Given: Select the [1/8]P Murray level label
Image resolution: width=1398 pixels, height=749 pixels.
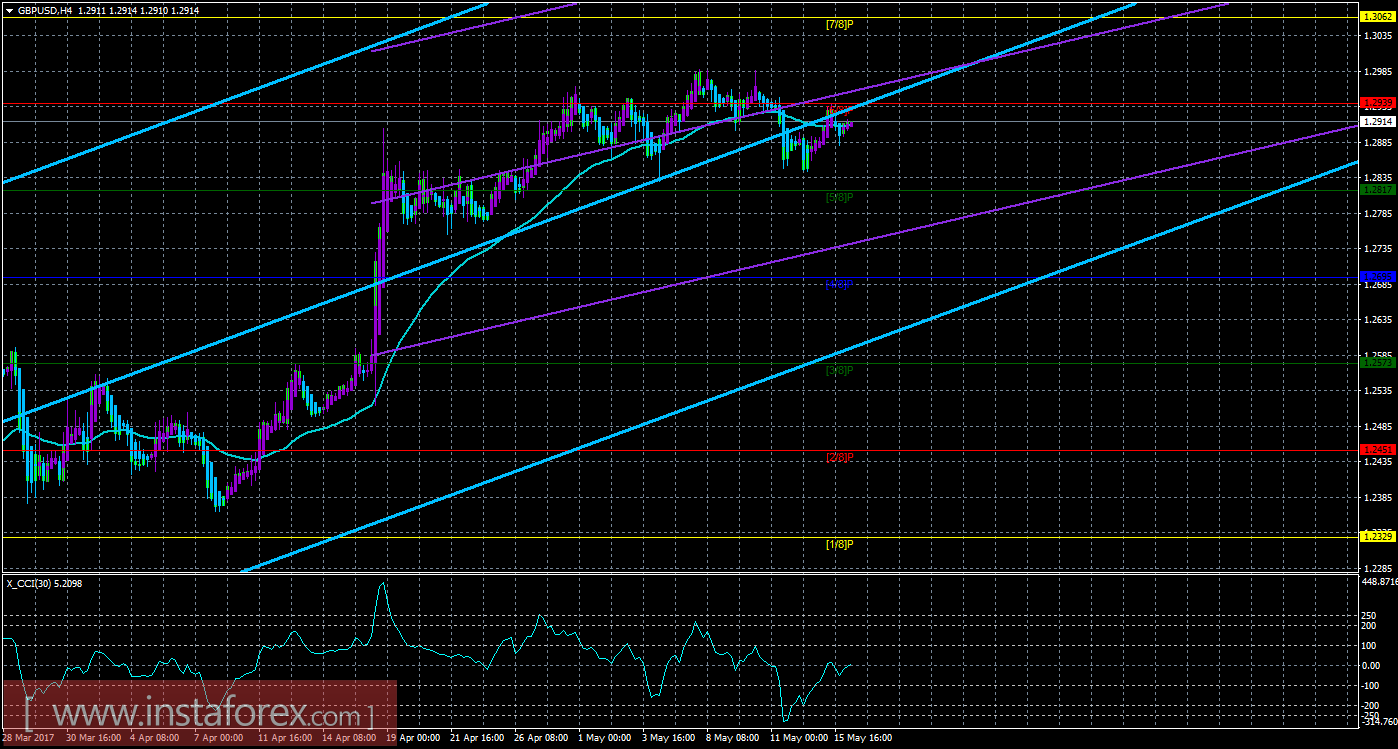Looking at the screenshot, I should click(x=839, y=544).
